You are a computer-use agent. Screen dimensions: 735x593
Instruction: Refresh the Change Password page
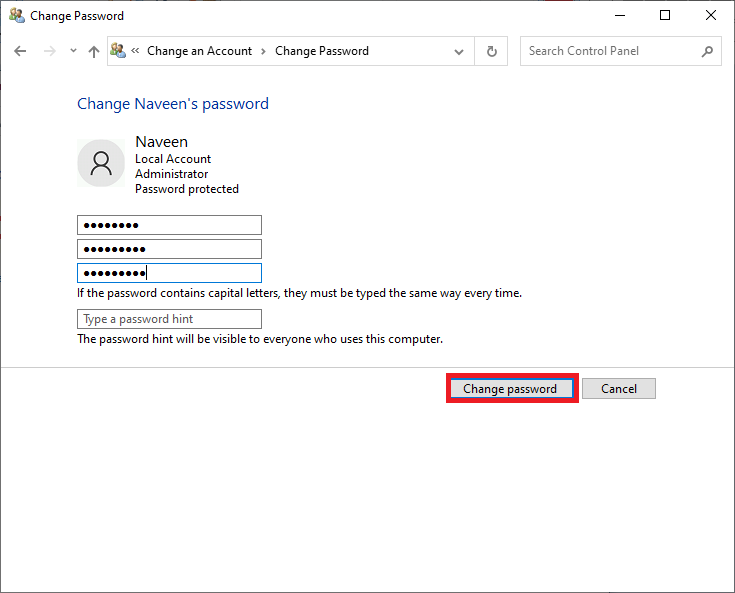click(x=491, y=51)
